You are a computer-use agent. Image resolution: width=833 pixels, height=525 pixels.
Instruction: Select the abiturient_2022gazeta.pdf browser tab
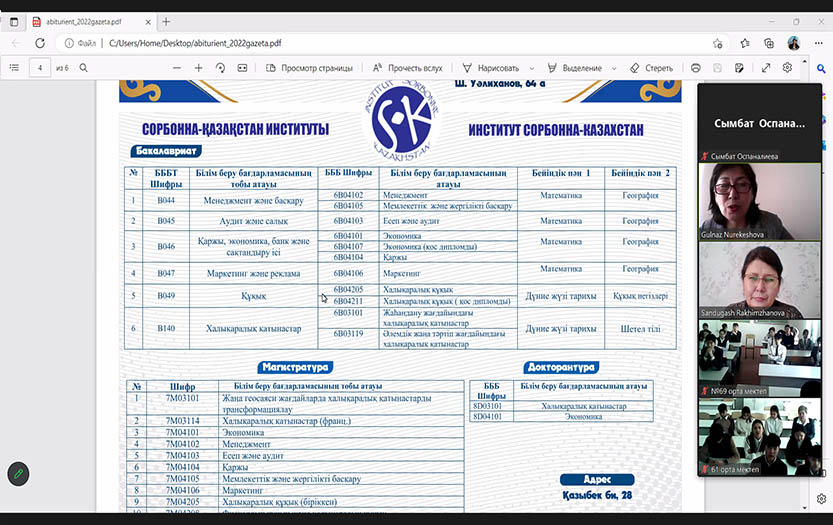(84, 21)
